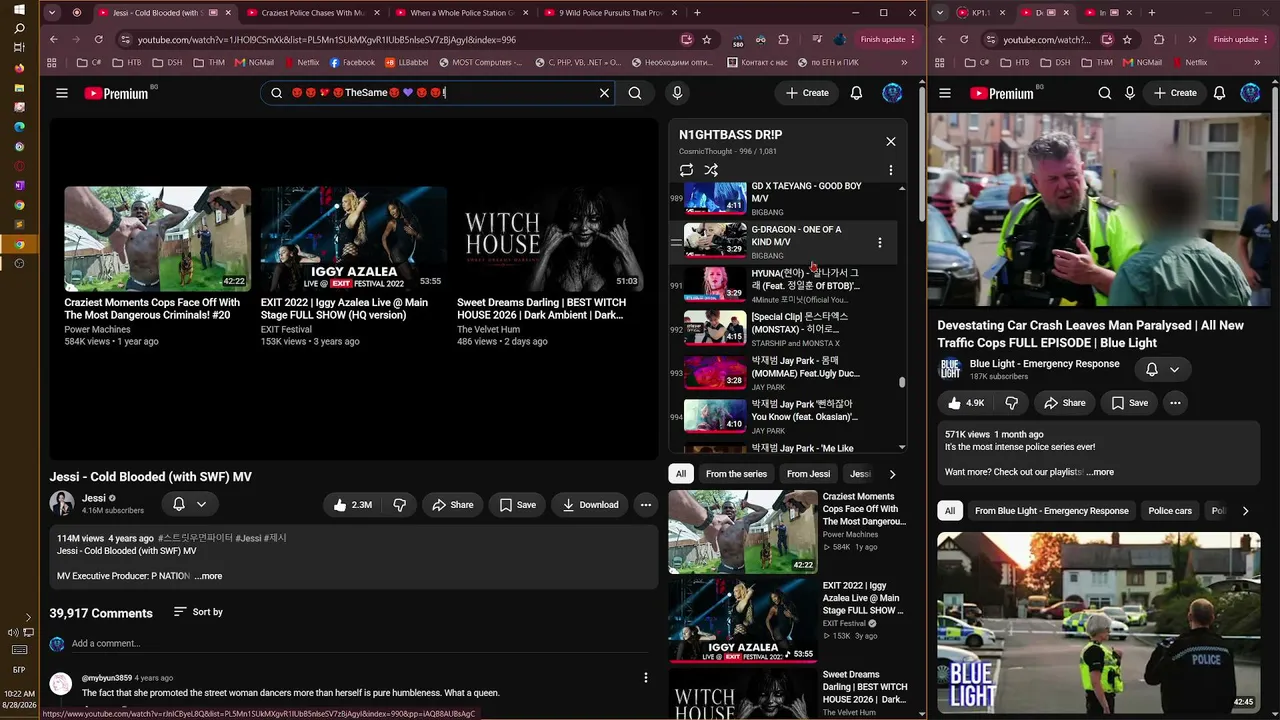Open Jessi channel avatar

pyautogui.click(x=62, y=504)
